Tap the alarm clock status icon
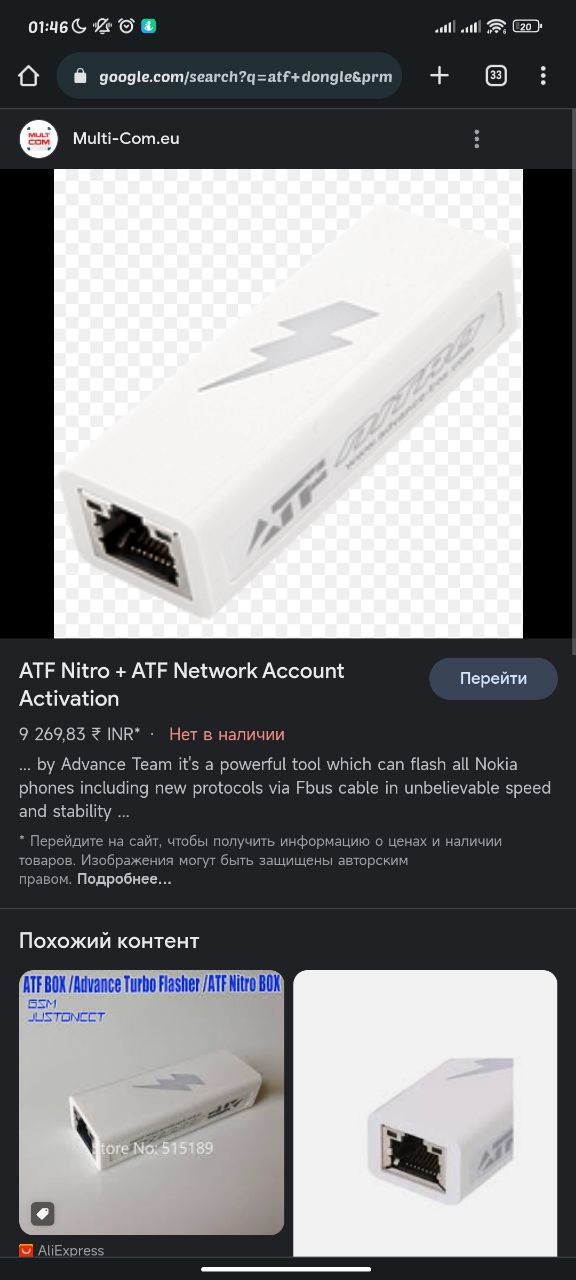This screenshot has width=576, height=1280. 126,27
